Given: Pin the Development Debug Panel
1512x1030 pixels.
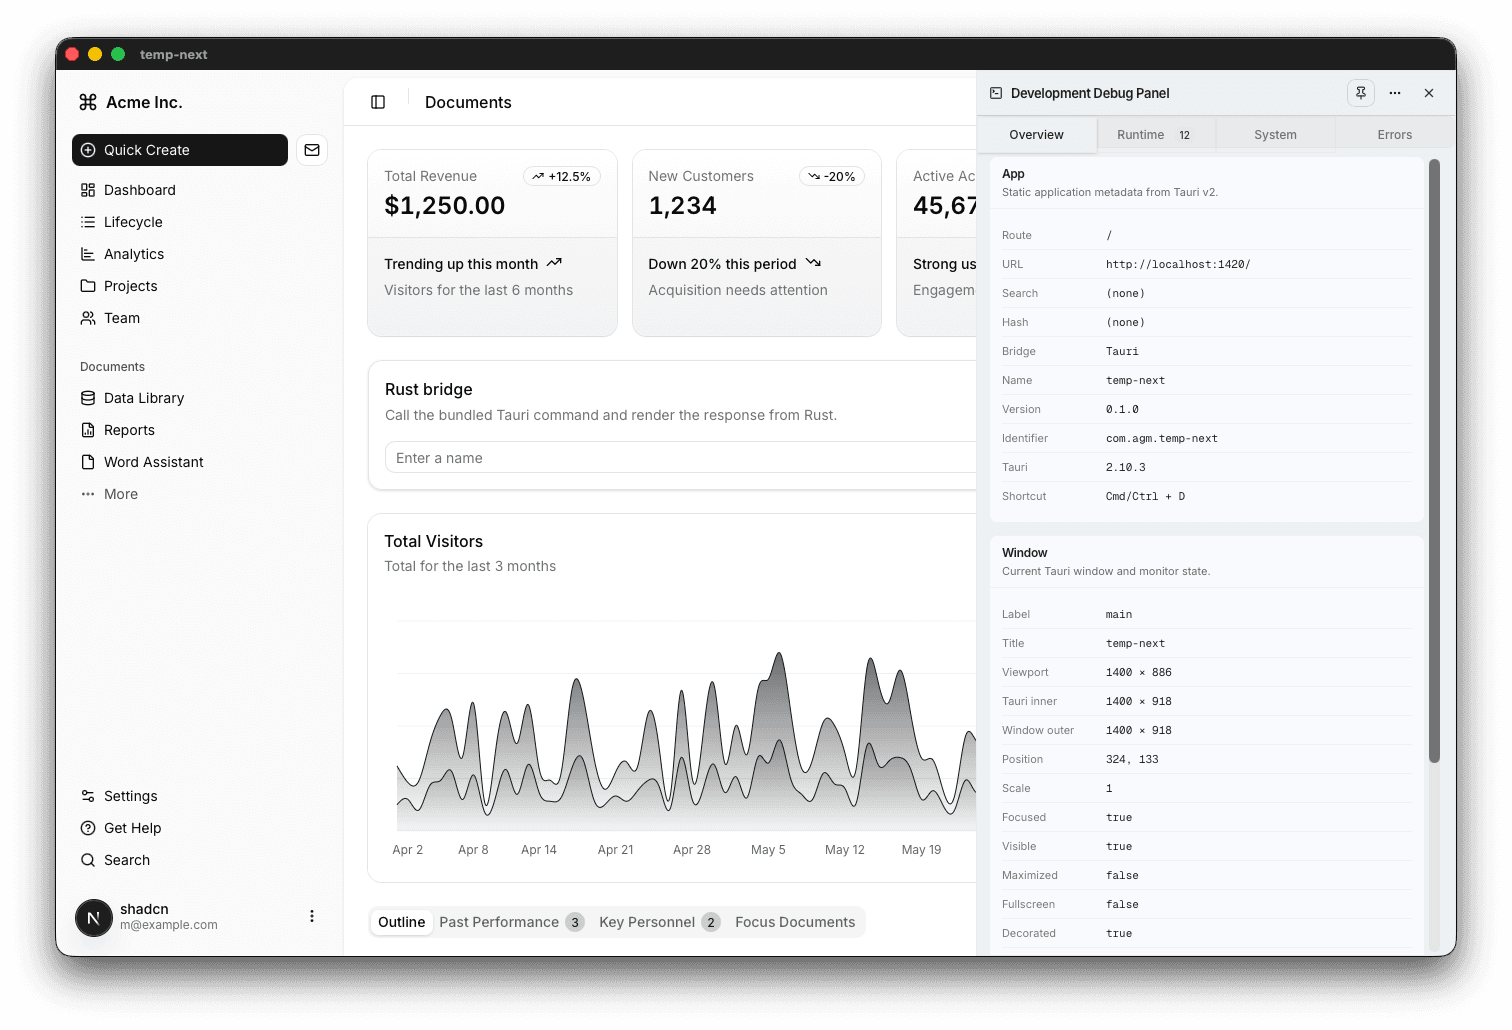Looking at the screenshot, I should pos(1361,93).
